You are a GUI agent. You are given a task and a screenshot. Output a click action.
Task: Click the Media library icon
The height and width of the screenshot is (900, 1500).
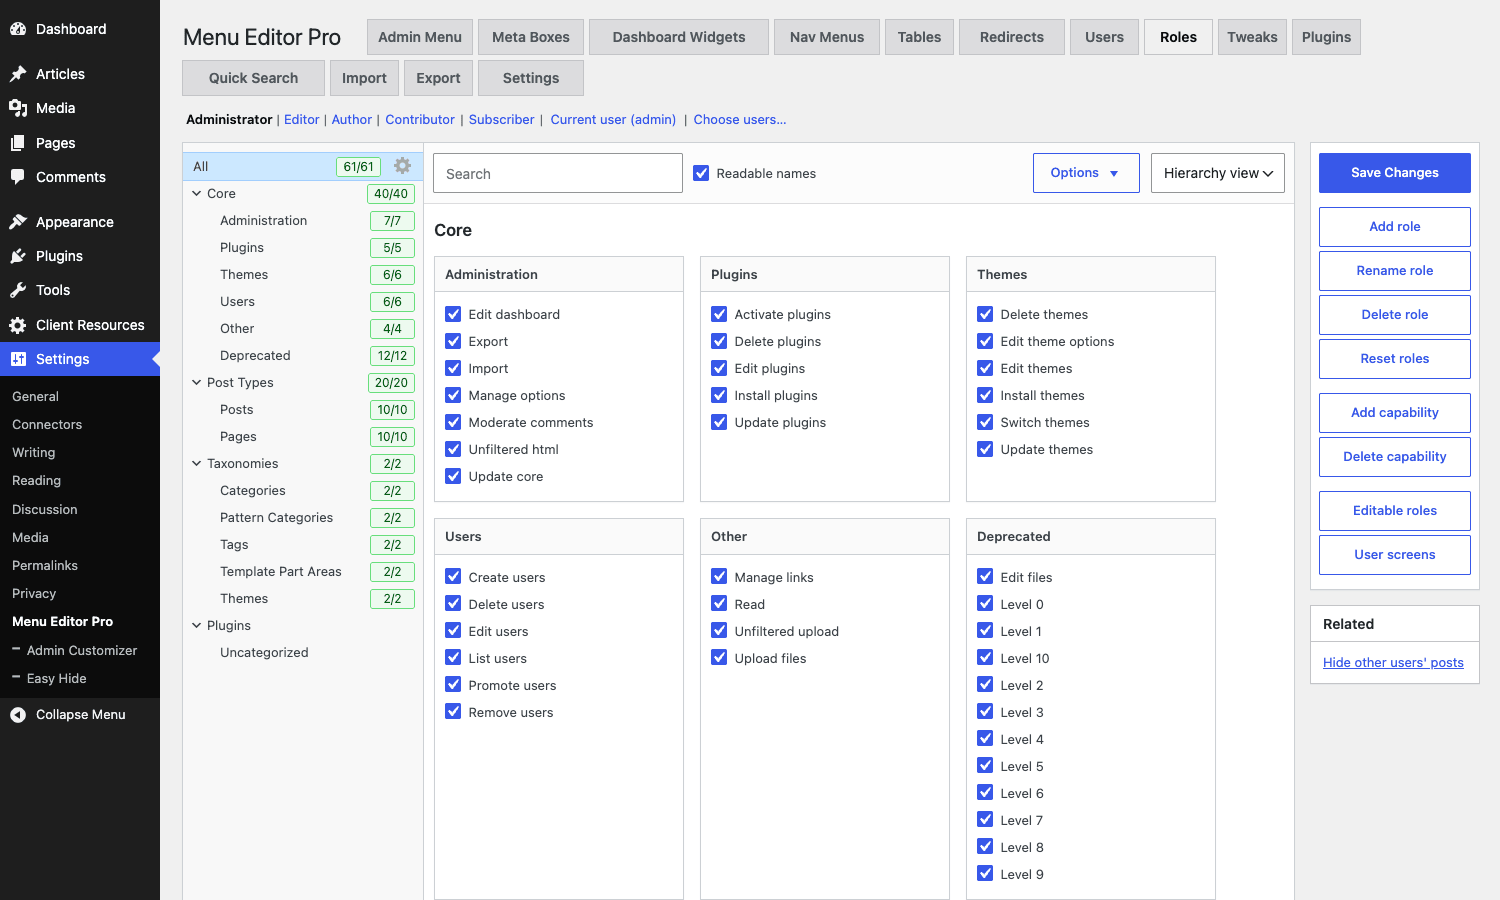pos(18,108)
